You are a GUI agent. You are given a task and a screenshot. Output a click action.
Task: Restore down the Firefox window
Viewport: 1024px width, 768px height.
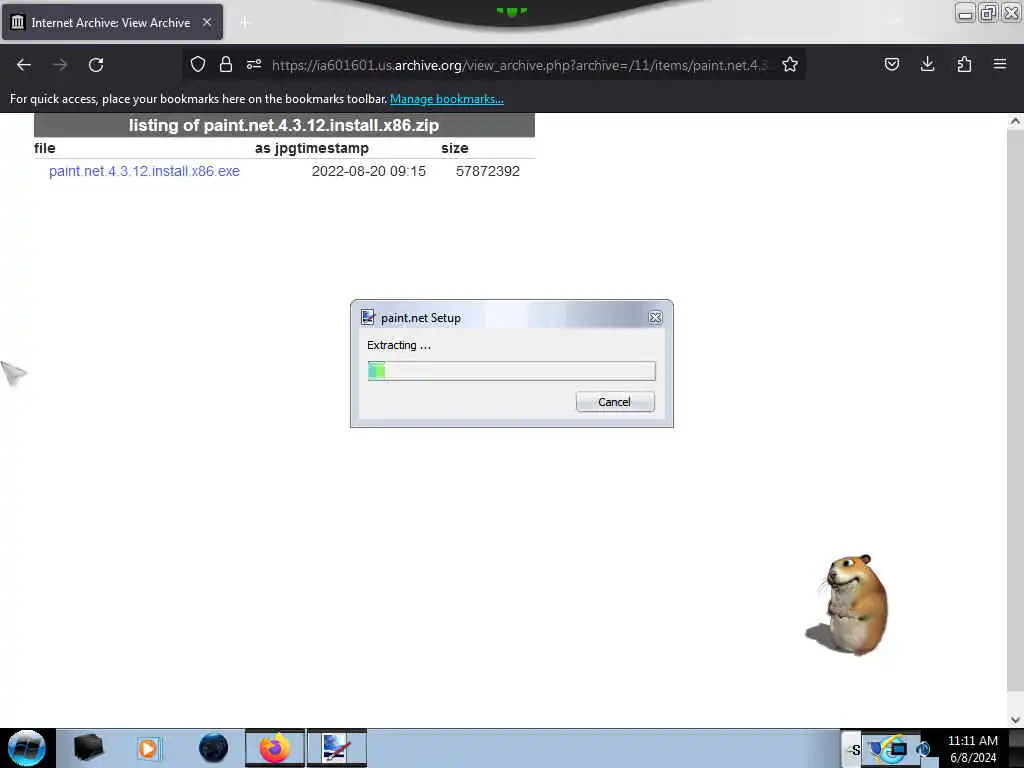(988, 13)
